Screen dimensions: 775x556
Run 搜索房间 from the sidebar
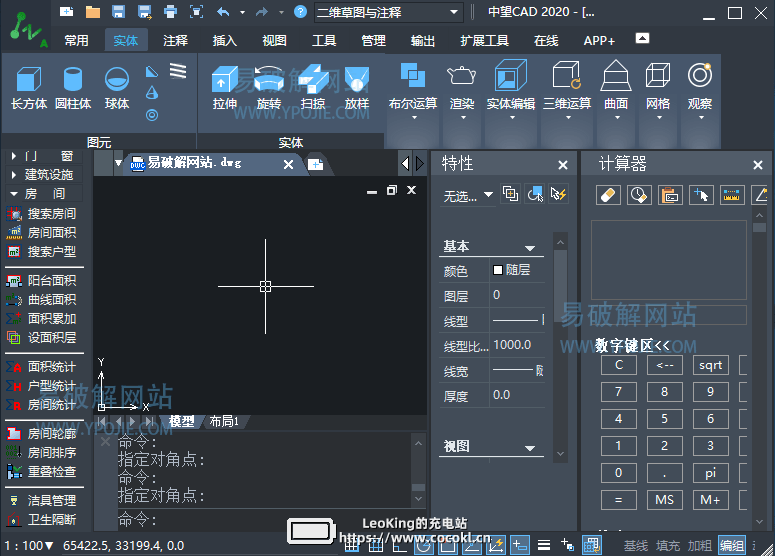click(42, 214)
